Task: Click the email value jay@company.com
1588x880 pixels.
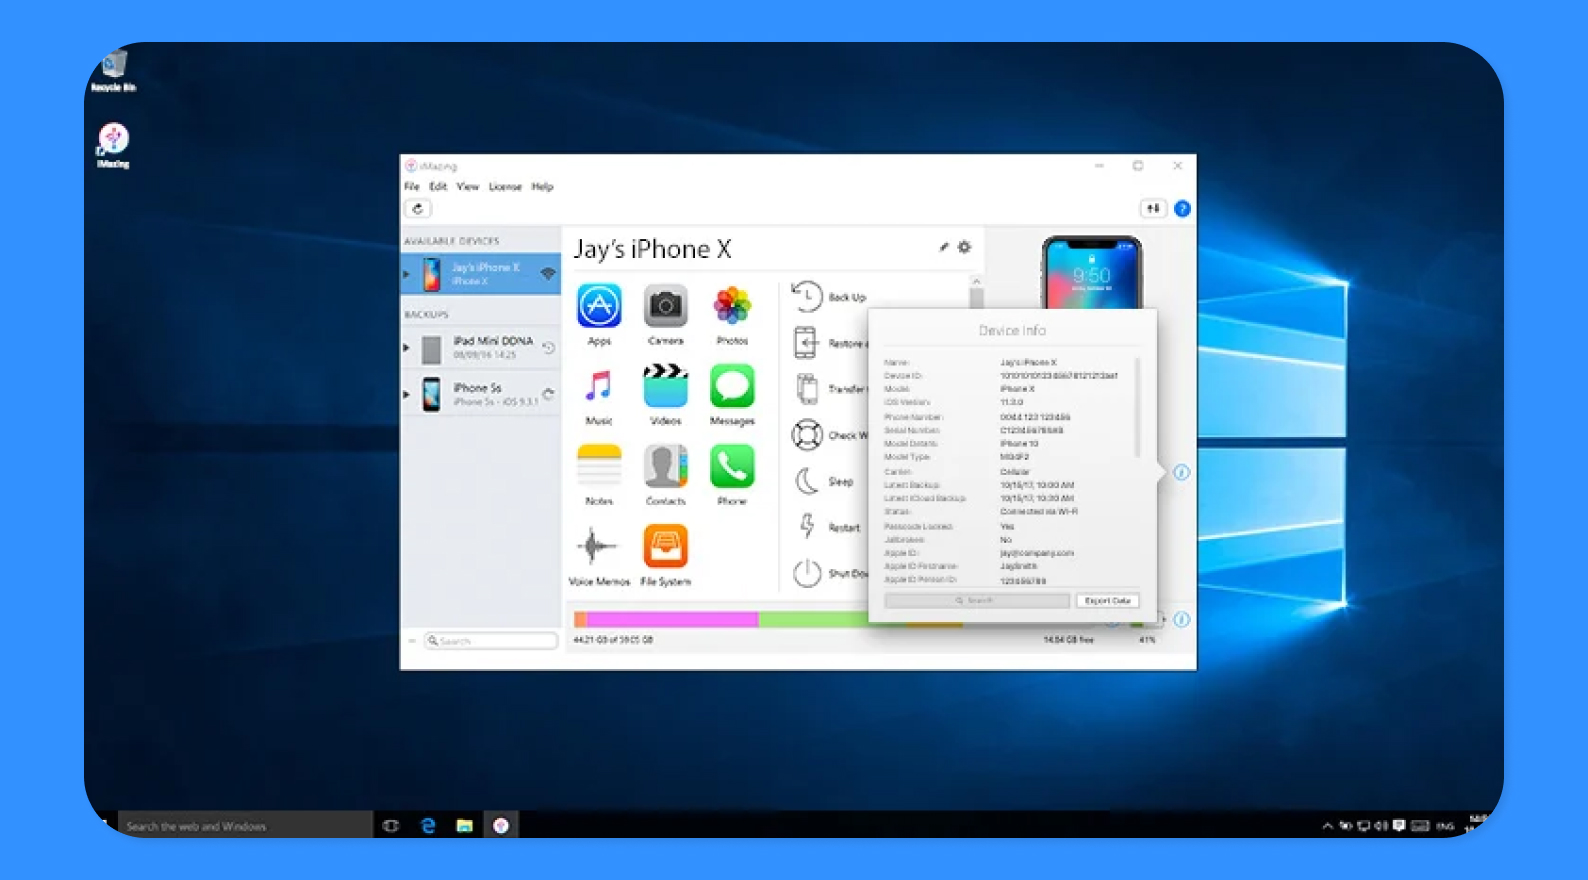Action: point(1037,553)
